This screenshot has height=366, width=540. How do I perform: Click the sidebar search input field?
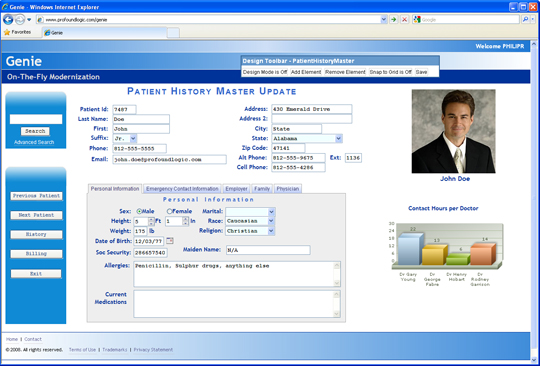tap(36, 119)
